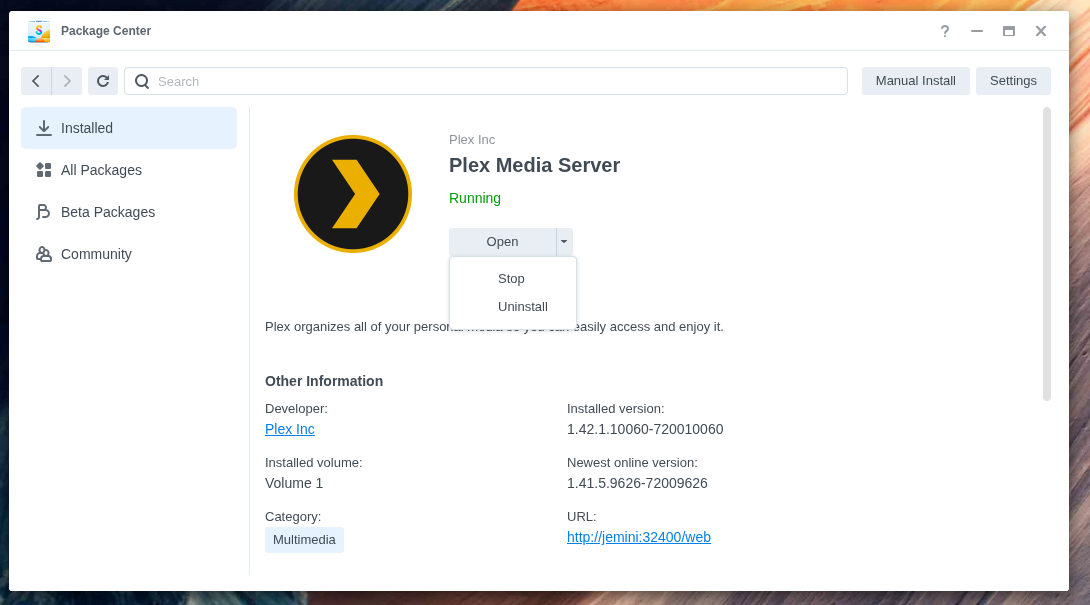Choose Uninstall from the dropdown menu
This screenshot has height=605, width=1090.
pyautogui.click(x=513, y=307)
